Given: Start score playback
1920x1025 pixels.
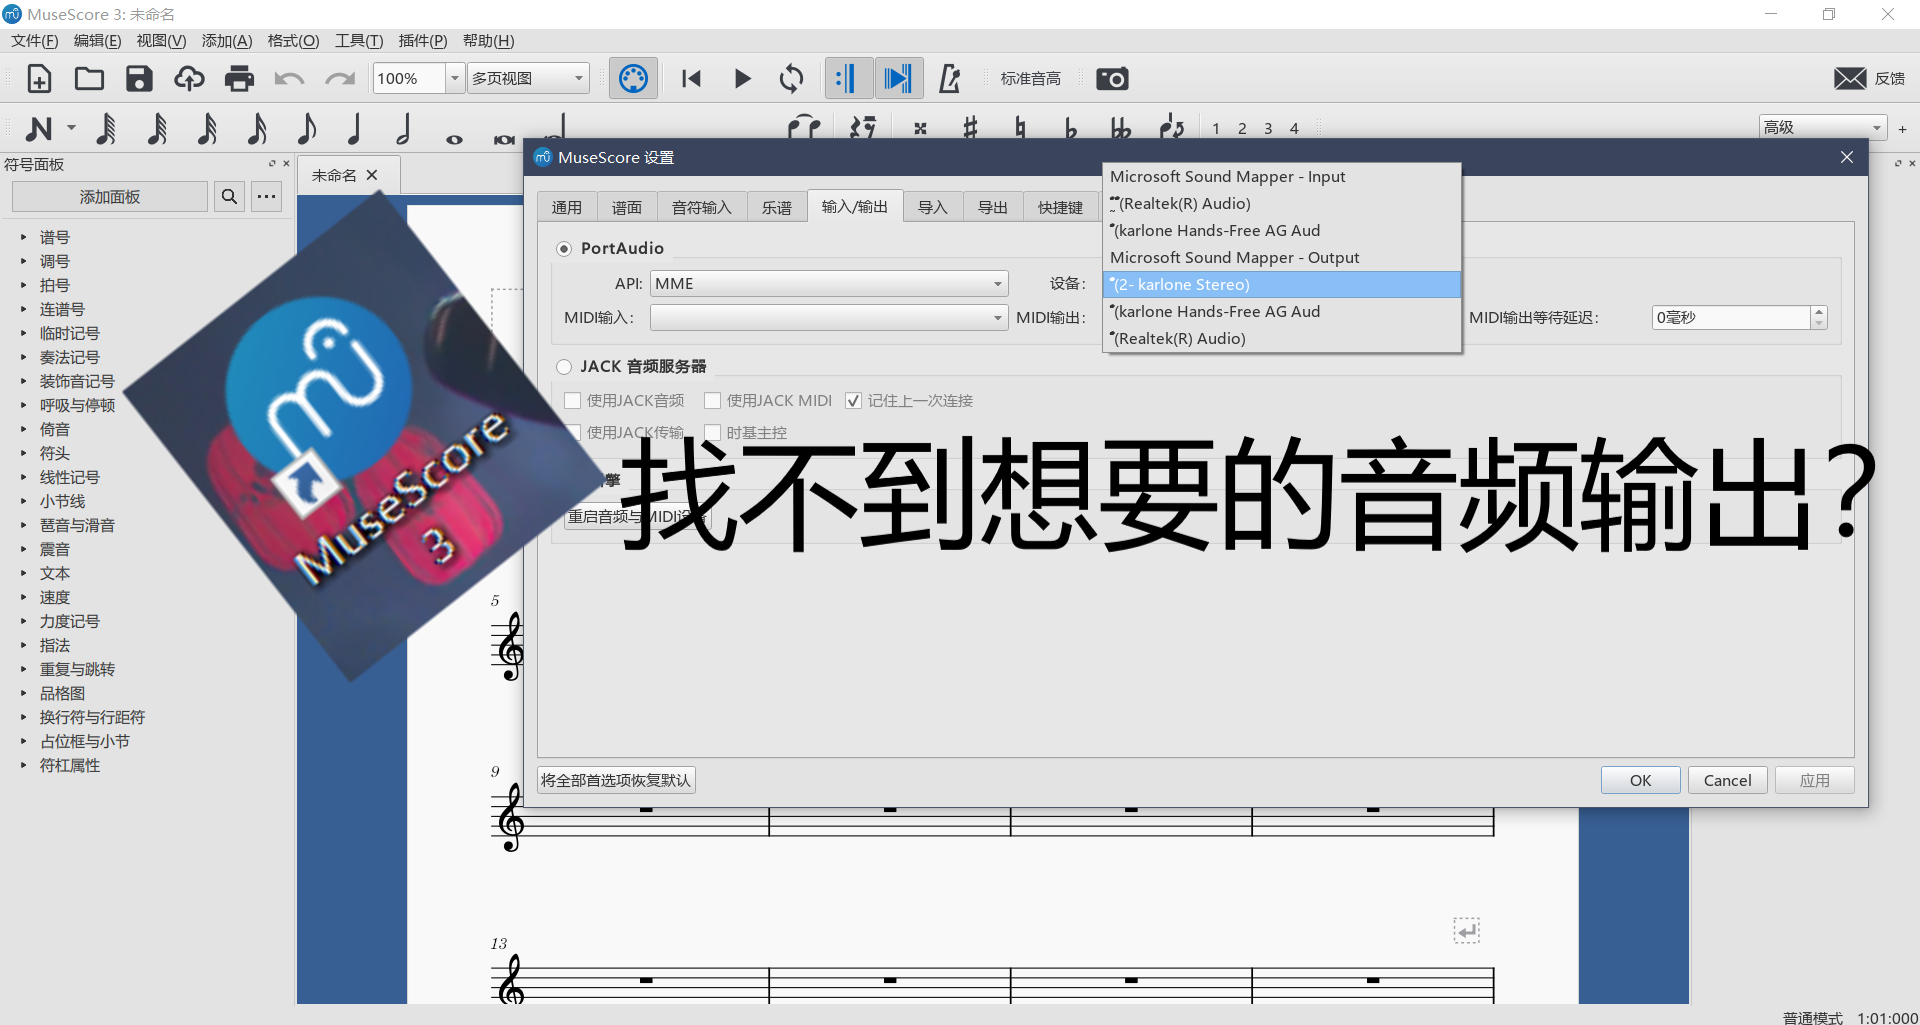Looking at the screenshot, I should coord(742,78).
